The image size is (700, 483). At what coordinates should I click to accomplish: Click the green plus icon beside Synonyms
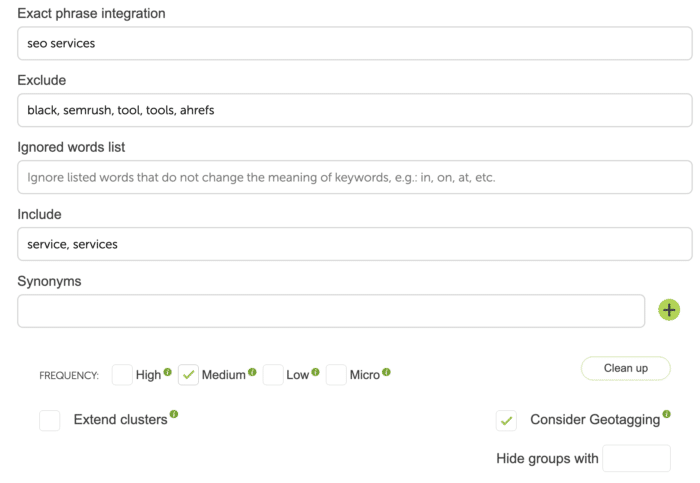pos(669,310)
